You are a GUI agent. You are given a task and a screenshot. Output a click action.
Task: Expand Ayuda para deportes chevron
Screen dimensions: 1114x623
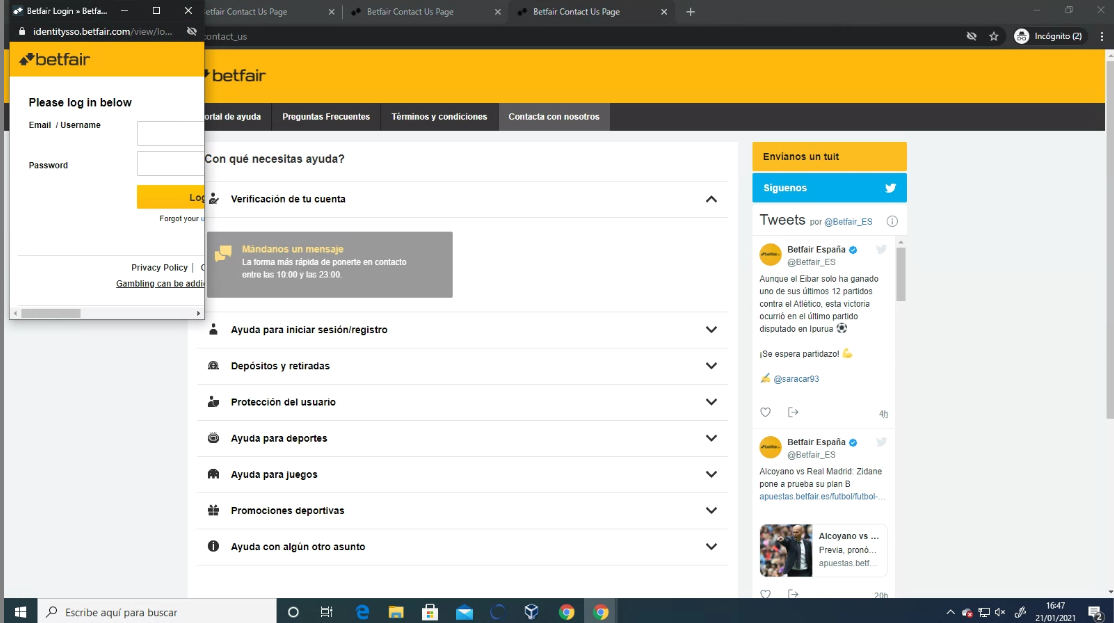[711, 438]
